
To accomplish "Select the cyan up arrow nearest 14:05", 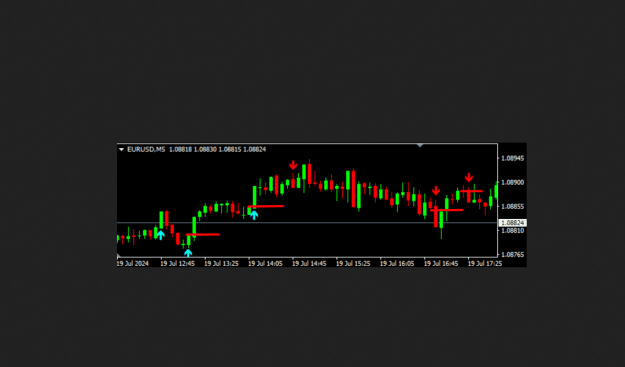I will pos(254,215).
